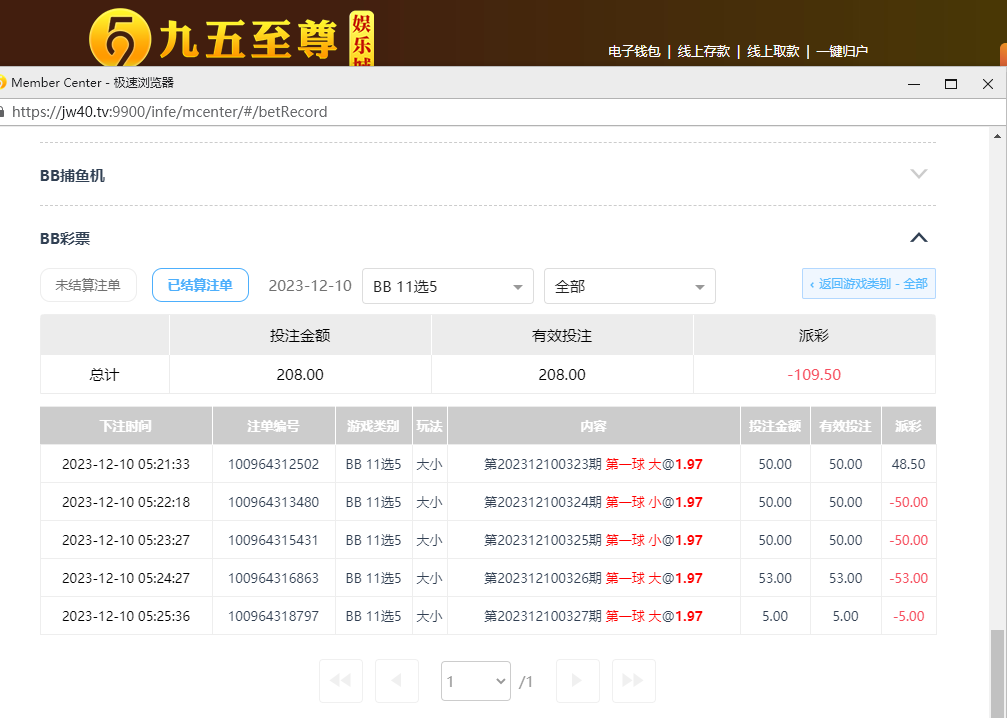Click timestamp 2023-12-10 05:25:36
The height and width of the screenshot is (718, 1007).
click(x=126, y=616)
